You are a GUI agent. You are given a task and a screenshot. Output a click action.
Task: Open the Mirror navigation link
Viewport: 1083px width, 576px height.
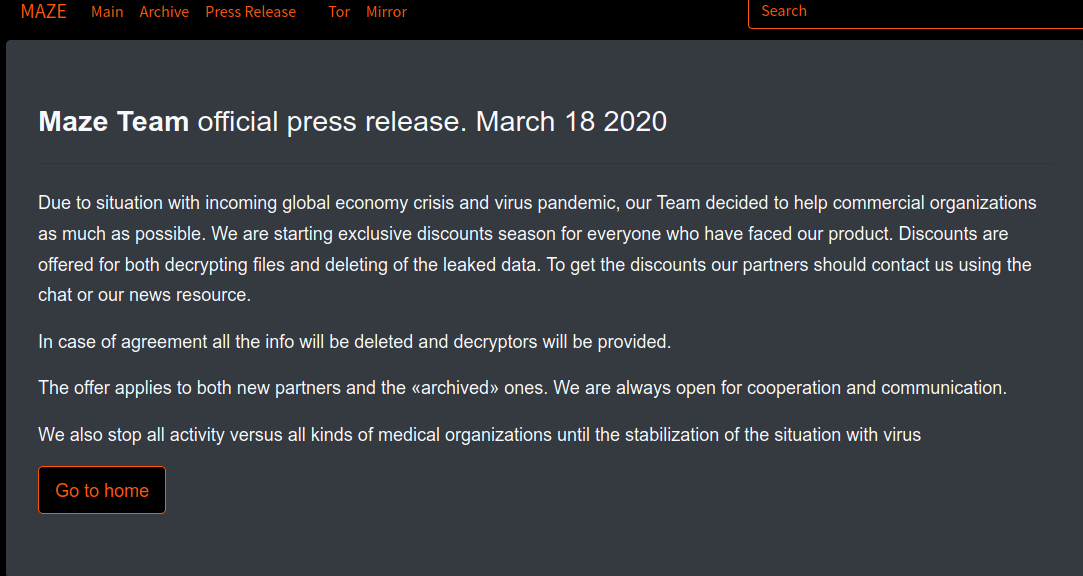386,12
